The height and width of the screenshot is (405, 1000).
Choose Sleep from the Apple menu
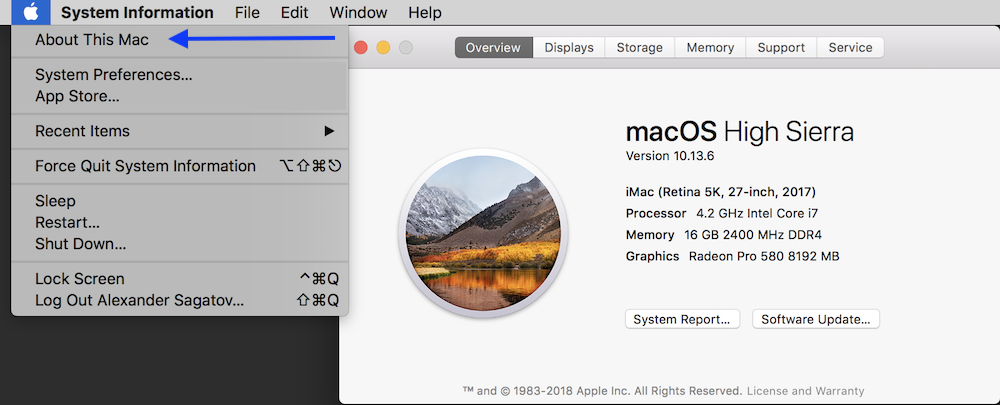click(x=56, y=201)
